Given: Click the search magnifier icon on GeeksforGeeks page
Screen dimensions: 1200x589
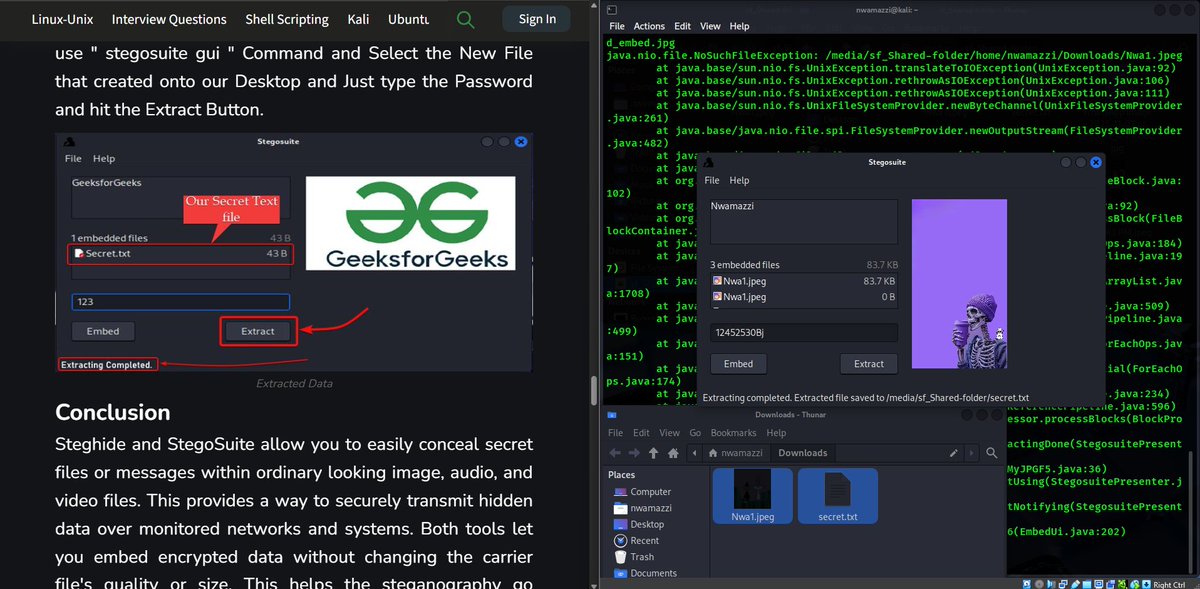Looking at the screenshot, I should [465, 19].
